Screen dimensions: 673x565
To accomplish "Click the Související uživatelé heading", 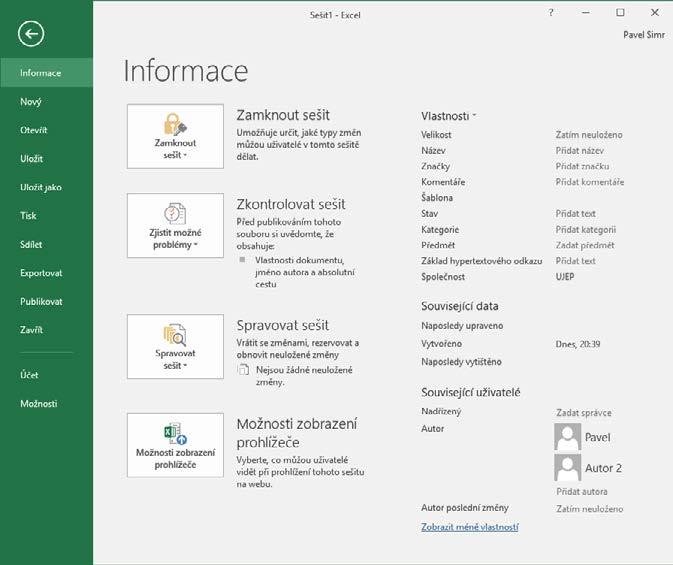I will [x=470, y=392].
